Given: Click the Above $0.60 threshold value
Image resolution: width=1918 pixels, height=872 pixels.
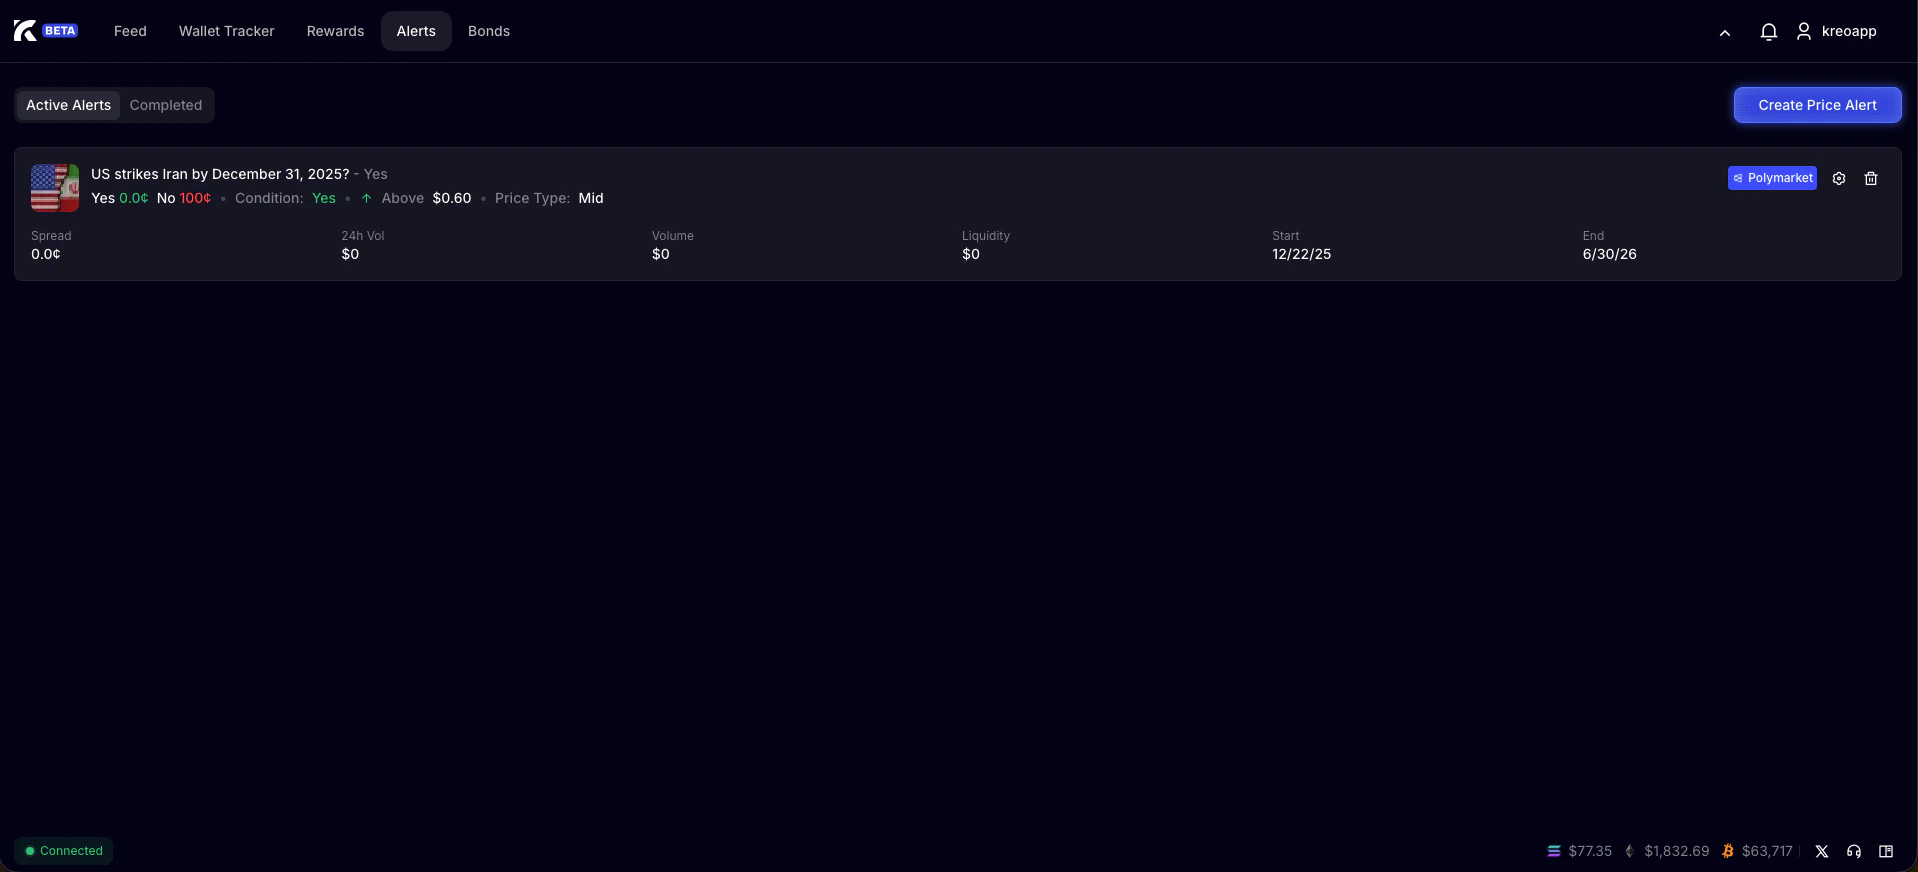Looking at the screenshot, I should 452,198.
